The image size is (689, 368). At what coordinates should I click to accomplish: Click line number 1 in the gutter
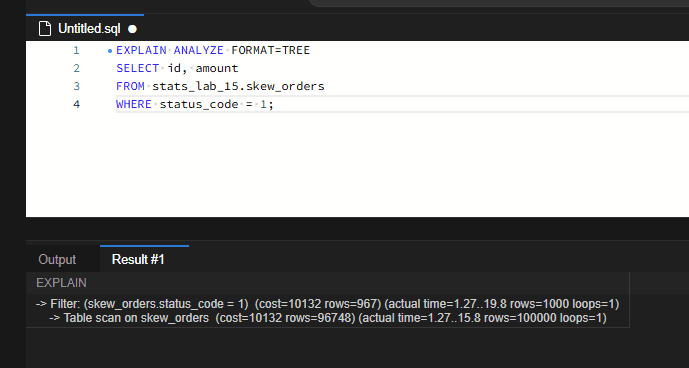point(76,51)
